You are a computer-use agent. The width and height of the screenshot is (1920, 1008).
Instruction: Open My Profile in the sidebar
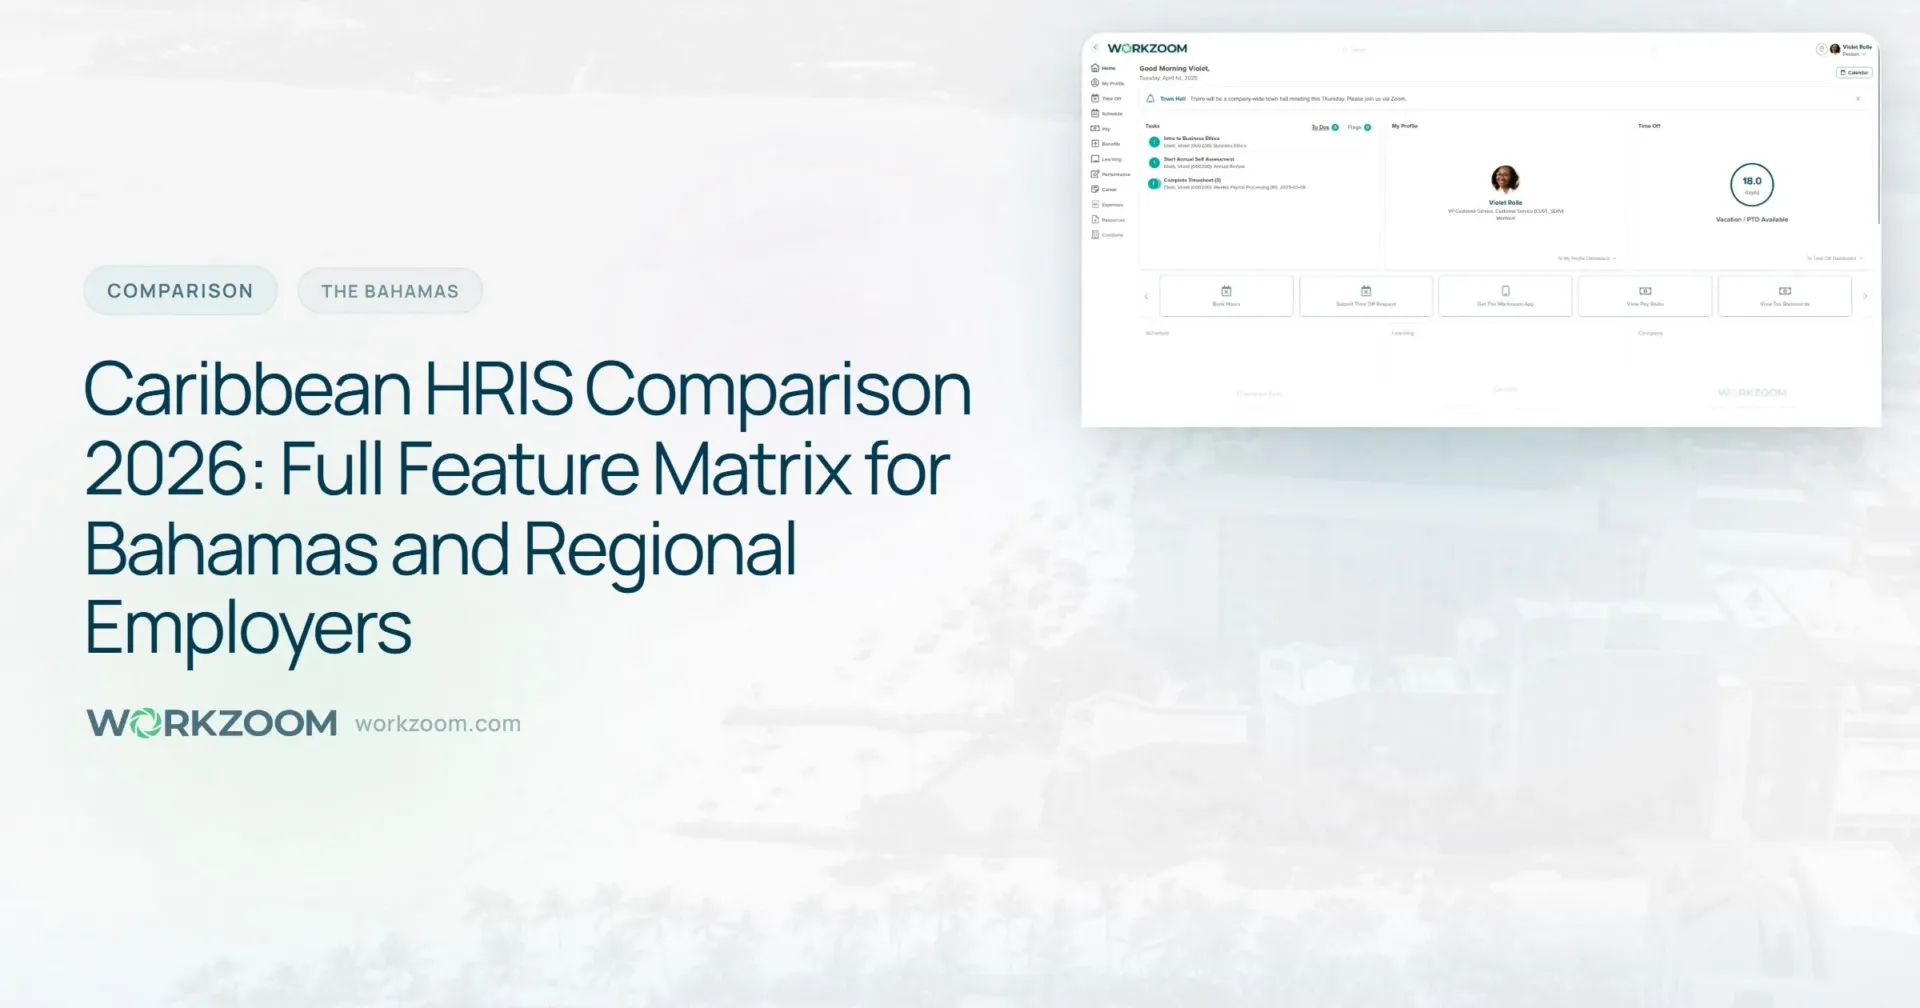click(x=1108, y=83)
